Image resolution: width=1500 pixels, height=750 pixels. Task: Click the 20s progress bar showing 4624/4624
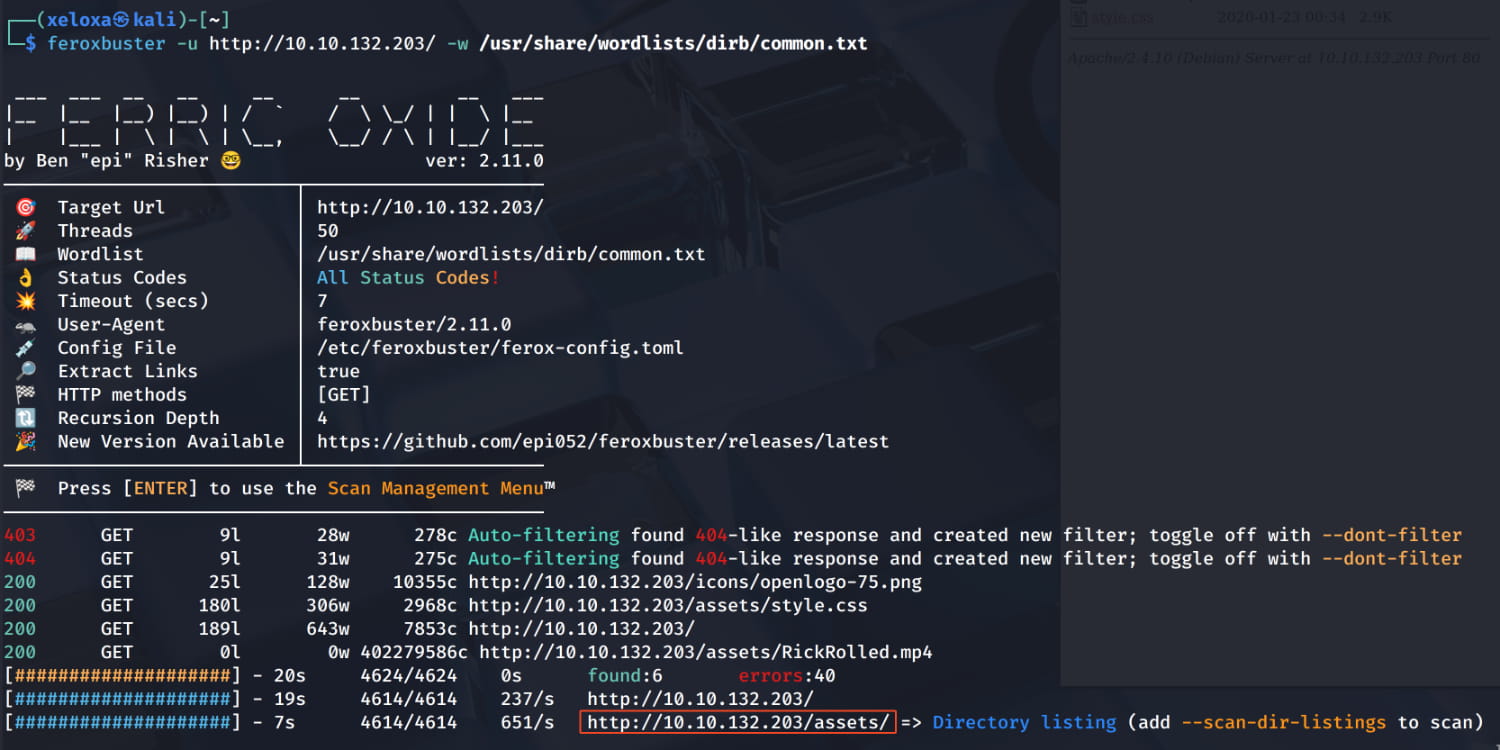point(122,676)
